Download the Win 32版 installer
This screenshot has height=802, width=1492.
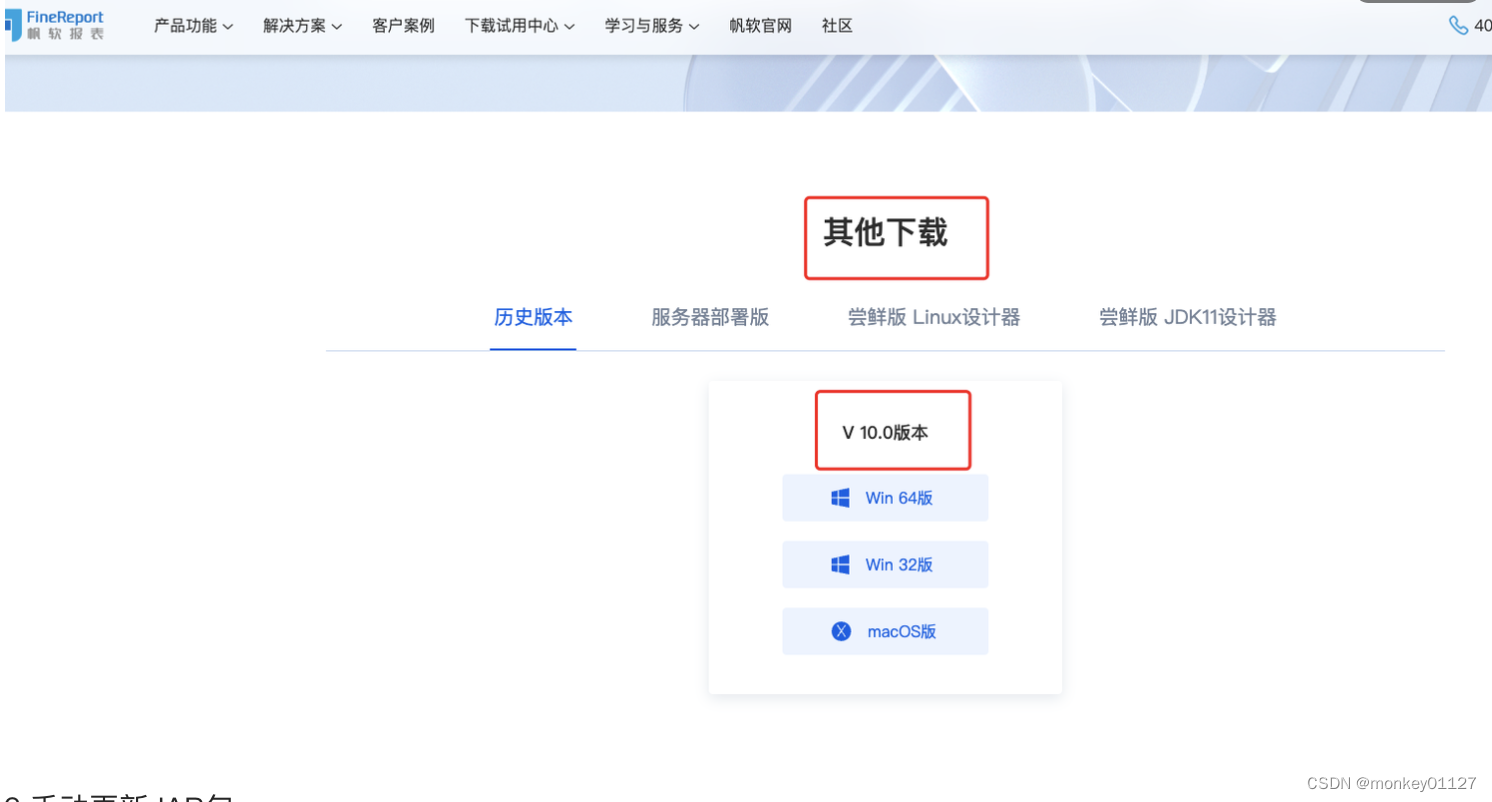click(885, 565)
